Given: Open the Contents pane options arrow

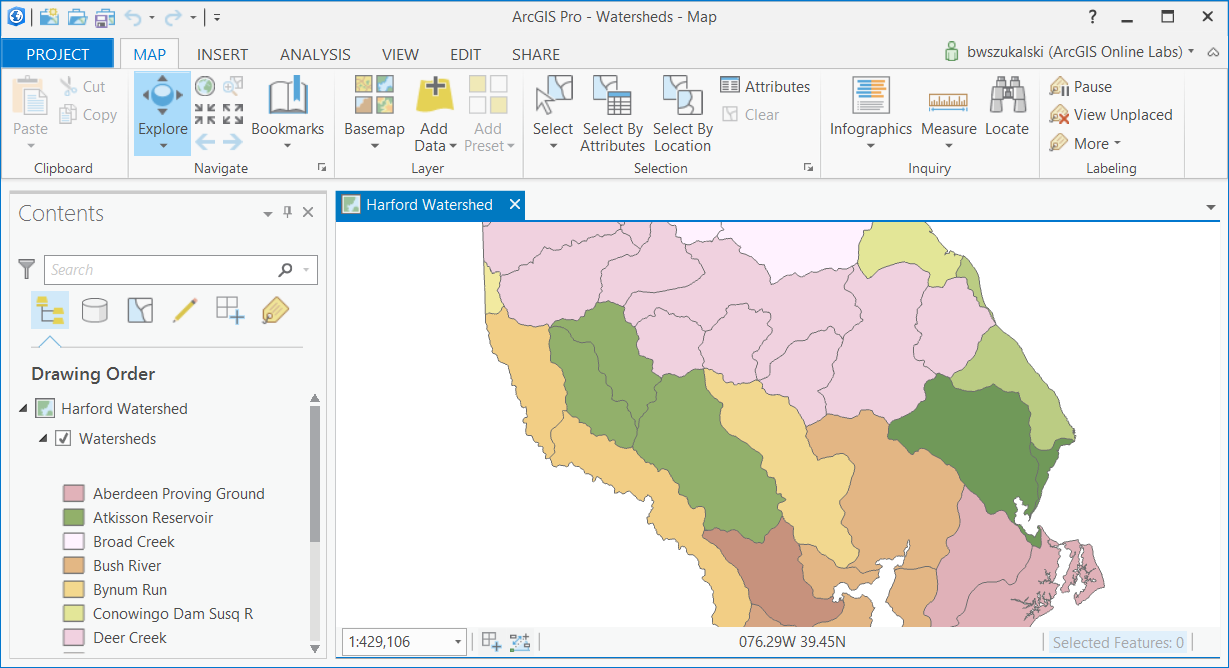Looking at the screenshot, I should tap(268, 213).
